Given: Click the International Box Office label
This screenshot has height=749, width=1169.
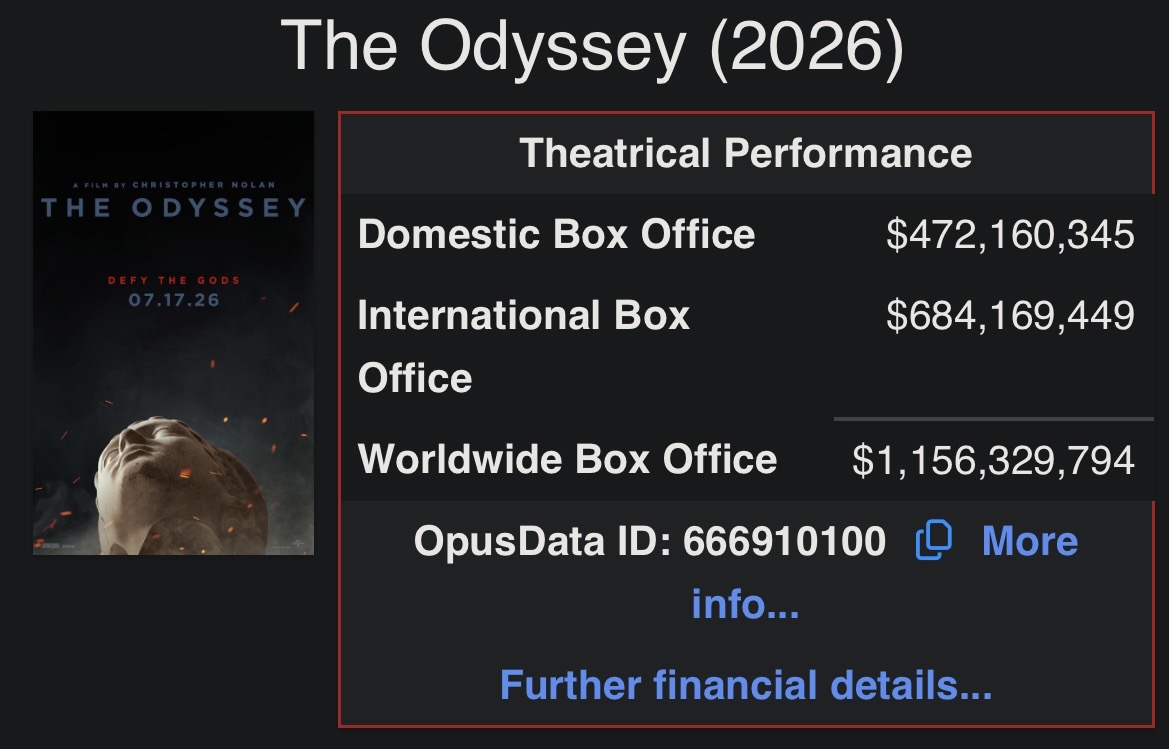Looking at the screenshot, I should pyautogui.click(x=523, y=347).
